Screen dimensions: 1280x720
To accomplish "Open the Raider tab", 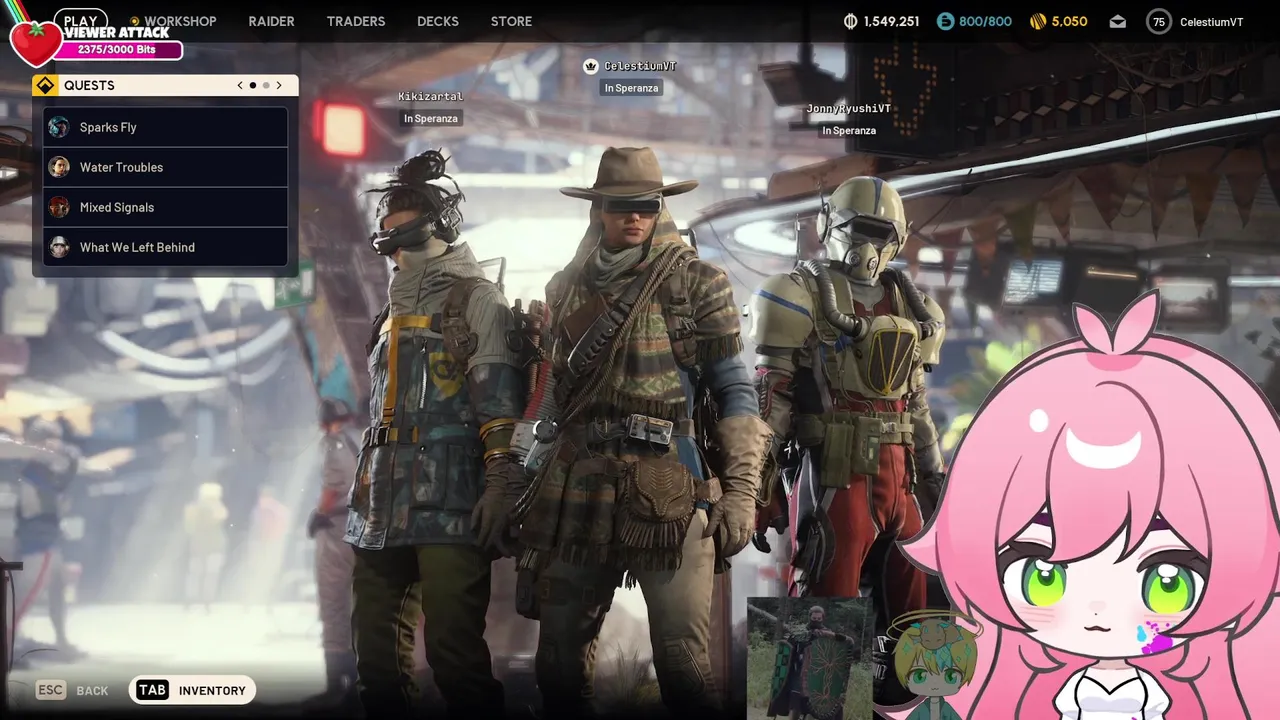I will click(x=271, y=21).
